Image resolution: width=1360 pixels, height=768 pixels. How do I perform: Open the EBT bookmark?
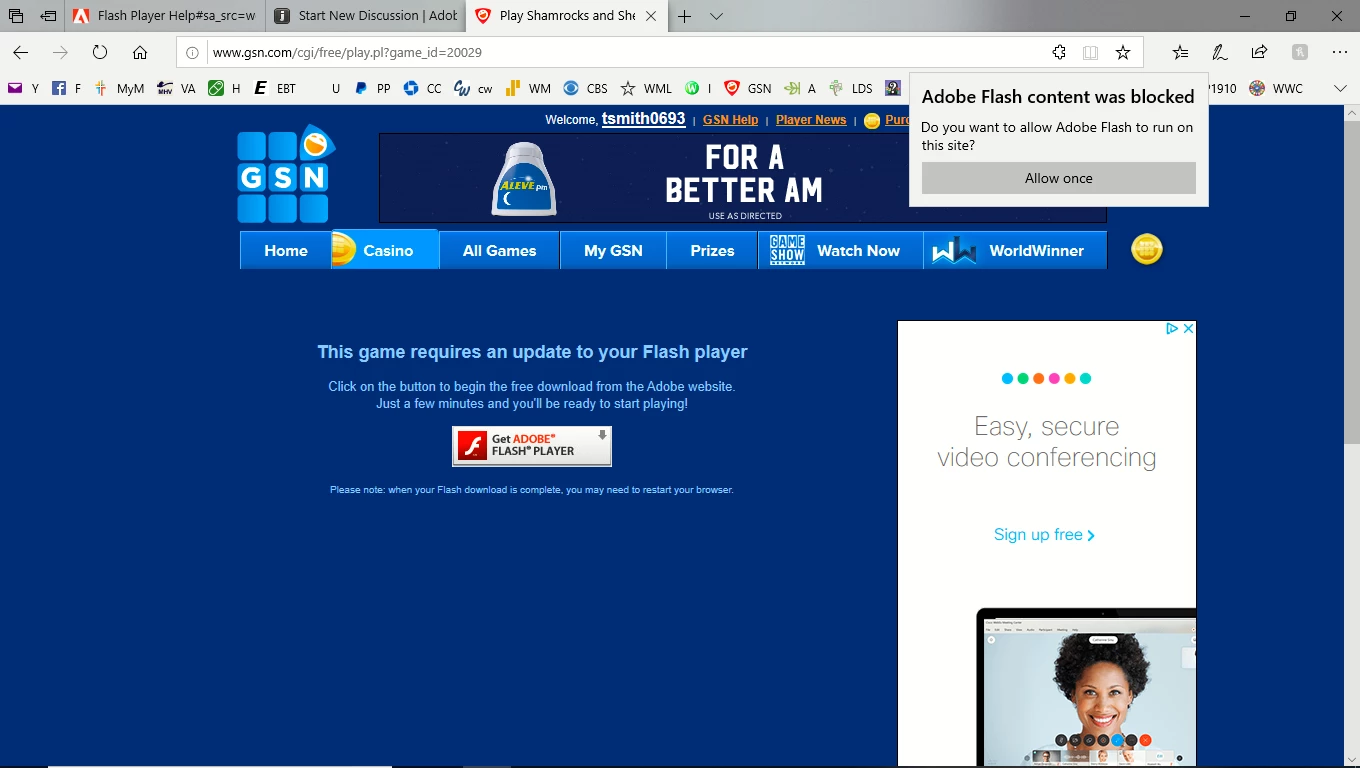[275, 88]
